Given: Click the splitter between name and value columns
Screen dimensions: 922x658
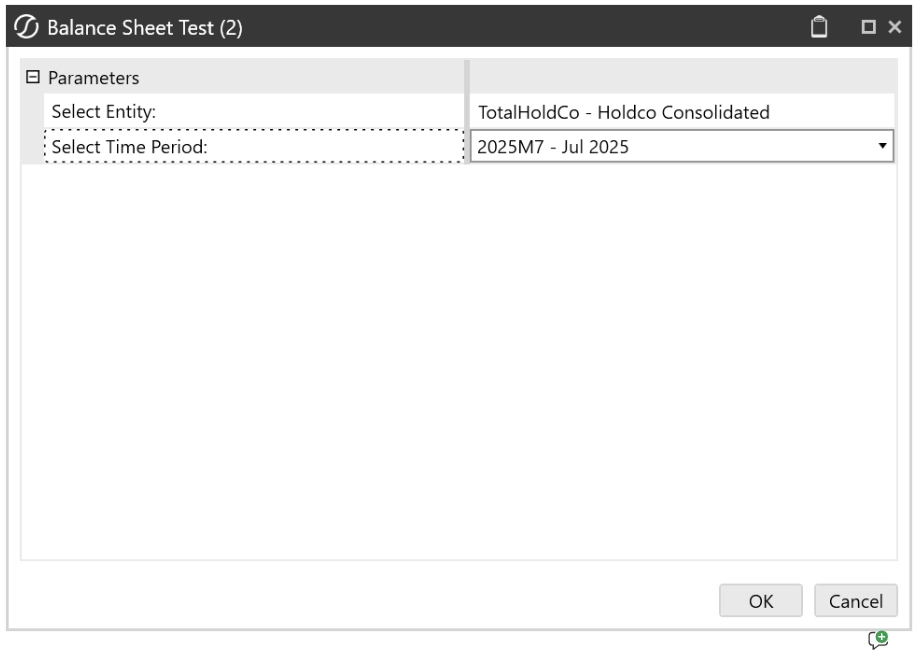Looking at the screenshot, I should click(x=467, y=112).
